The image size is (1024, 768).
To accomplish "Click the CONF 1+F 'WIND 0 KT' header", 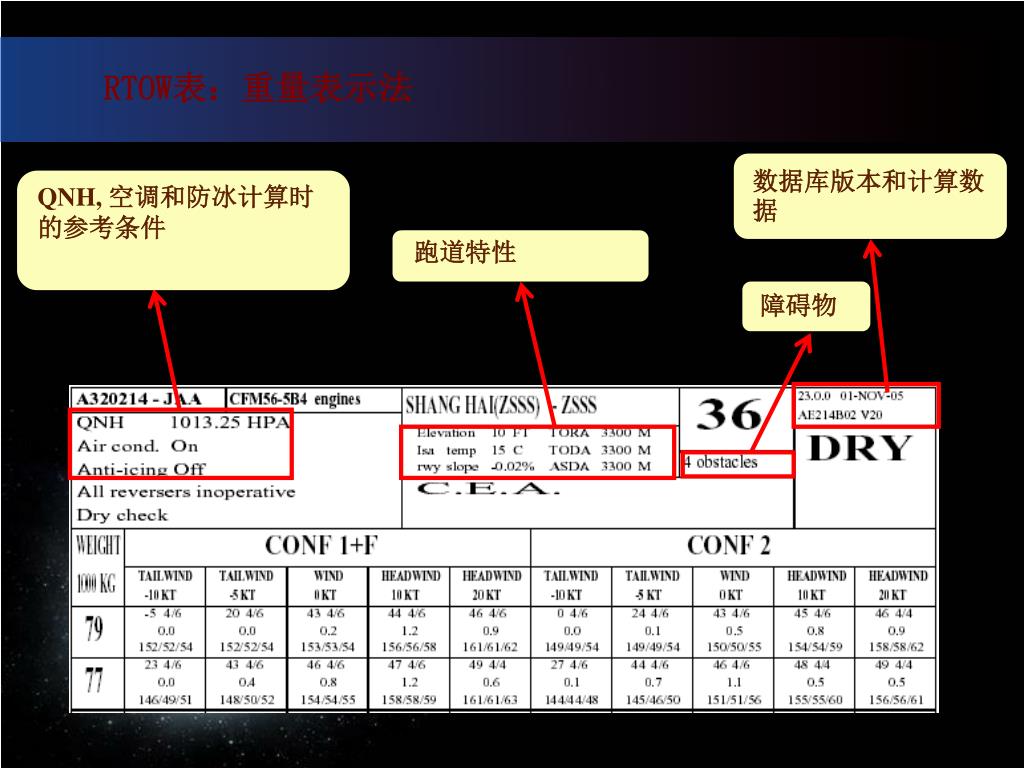I will pos(327,585).
